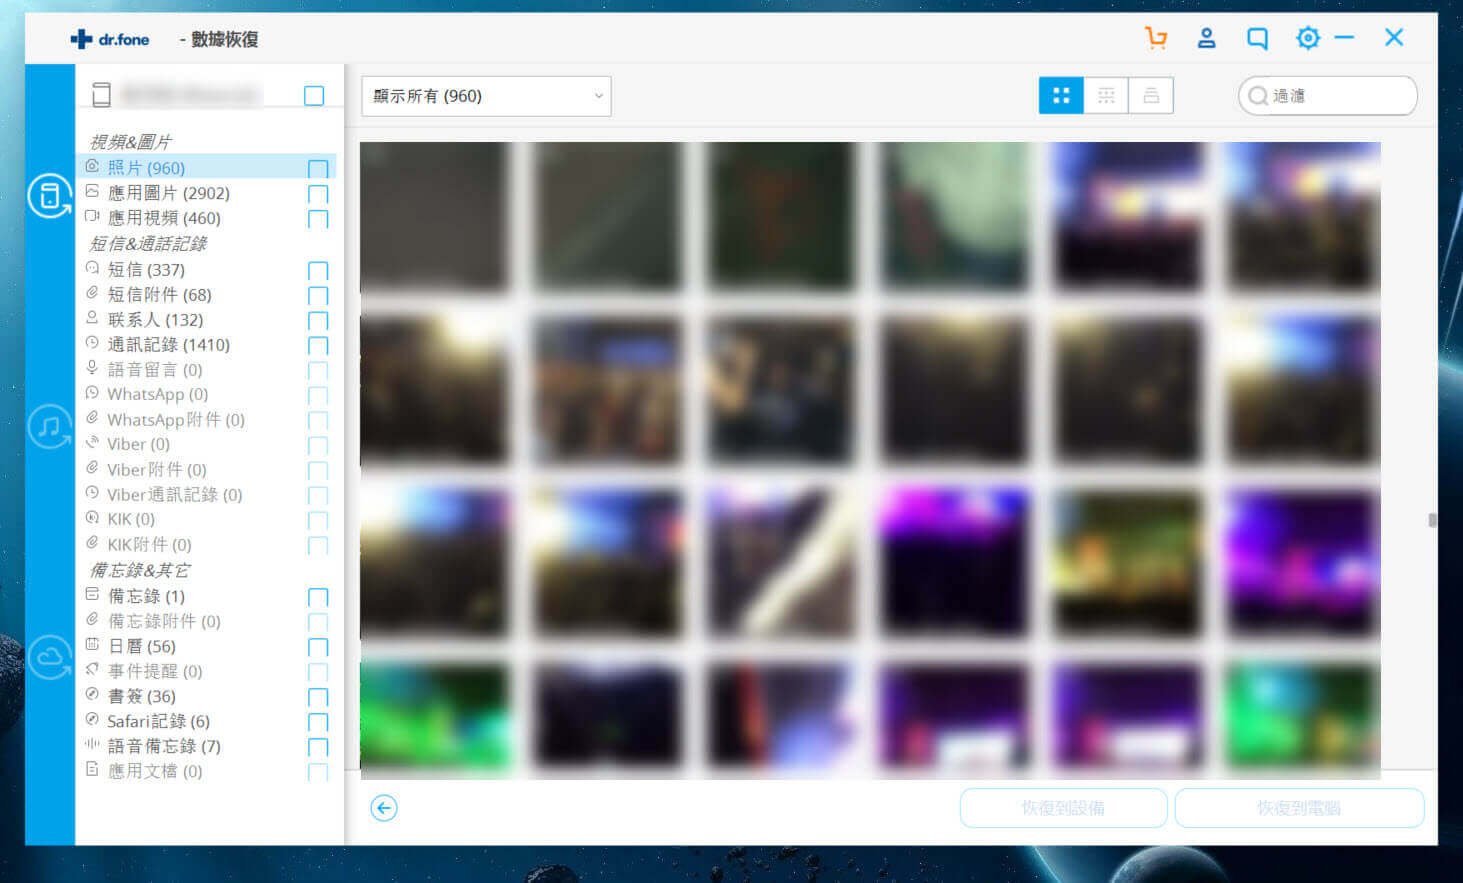This screenshot has width=1463, height=883.
Task: Click the note icon beside 備忘錄 (1)
Action: click(x=92, y=595)
